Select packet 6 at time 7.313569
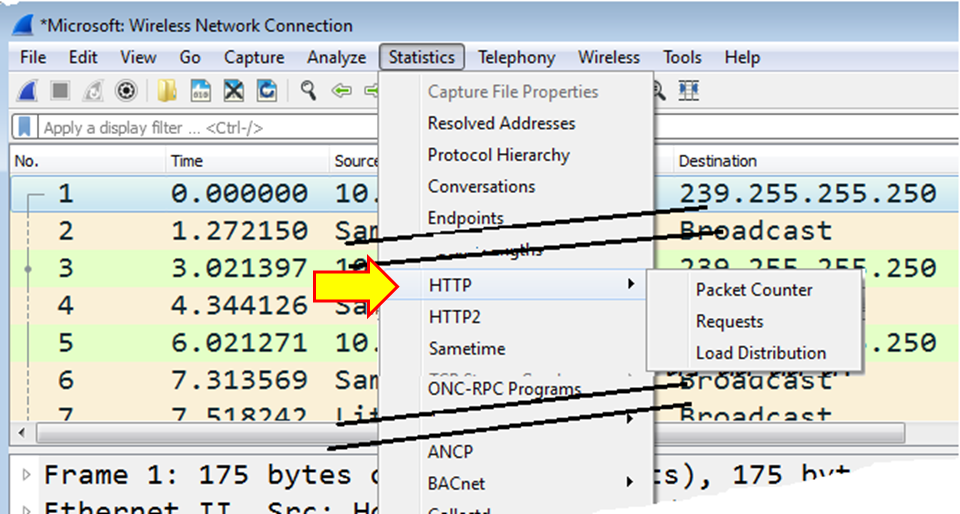Viewport: 960px width, 514px height. (x=195, y=381)
